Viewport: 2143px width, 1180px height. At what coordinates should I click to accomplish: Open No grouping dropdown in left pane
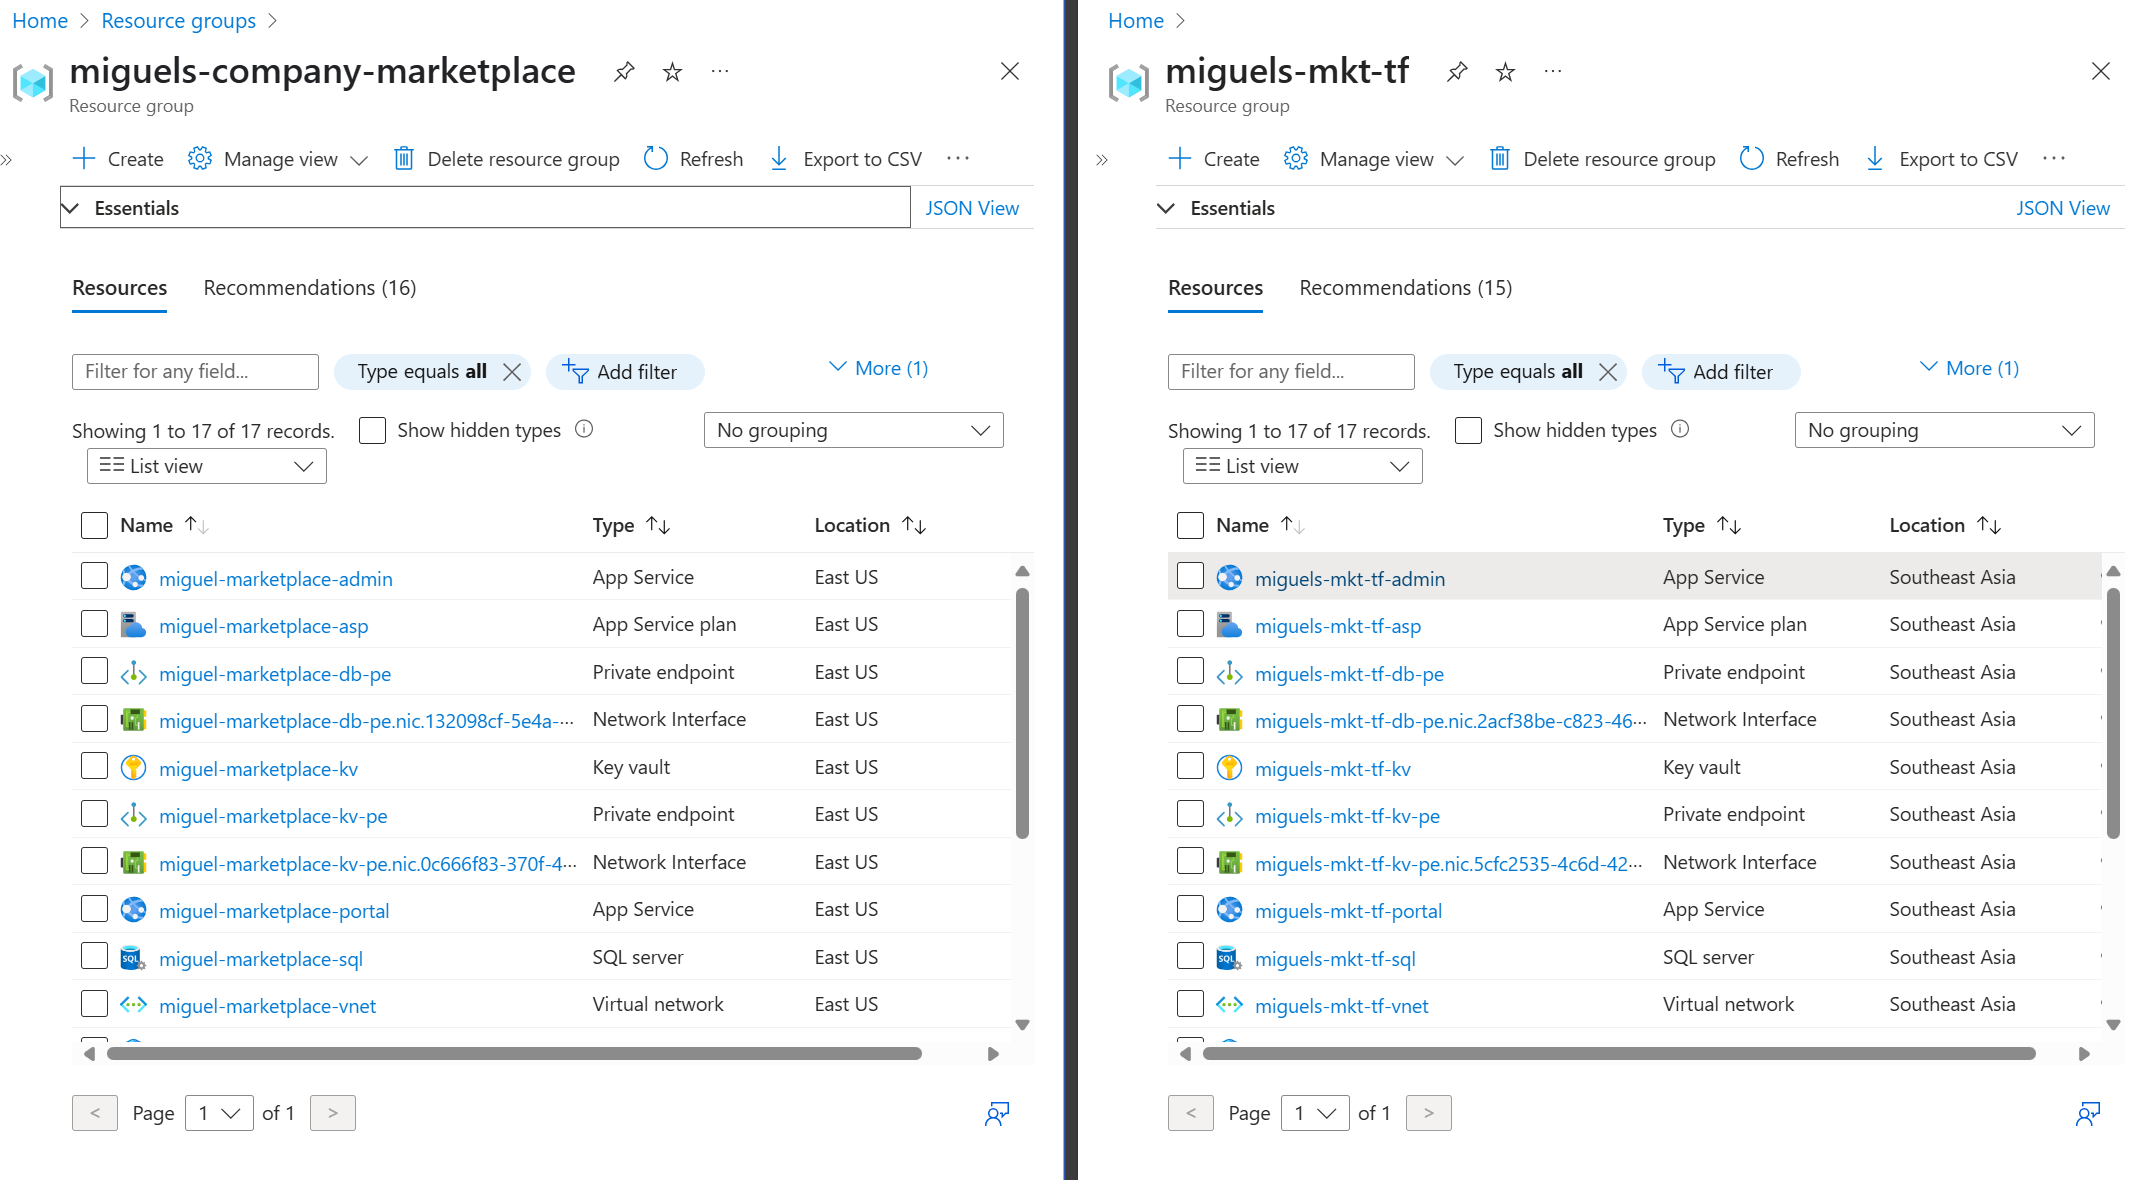[x=853, y=430]
